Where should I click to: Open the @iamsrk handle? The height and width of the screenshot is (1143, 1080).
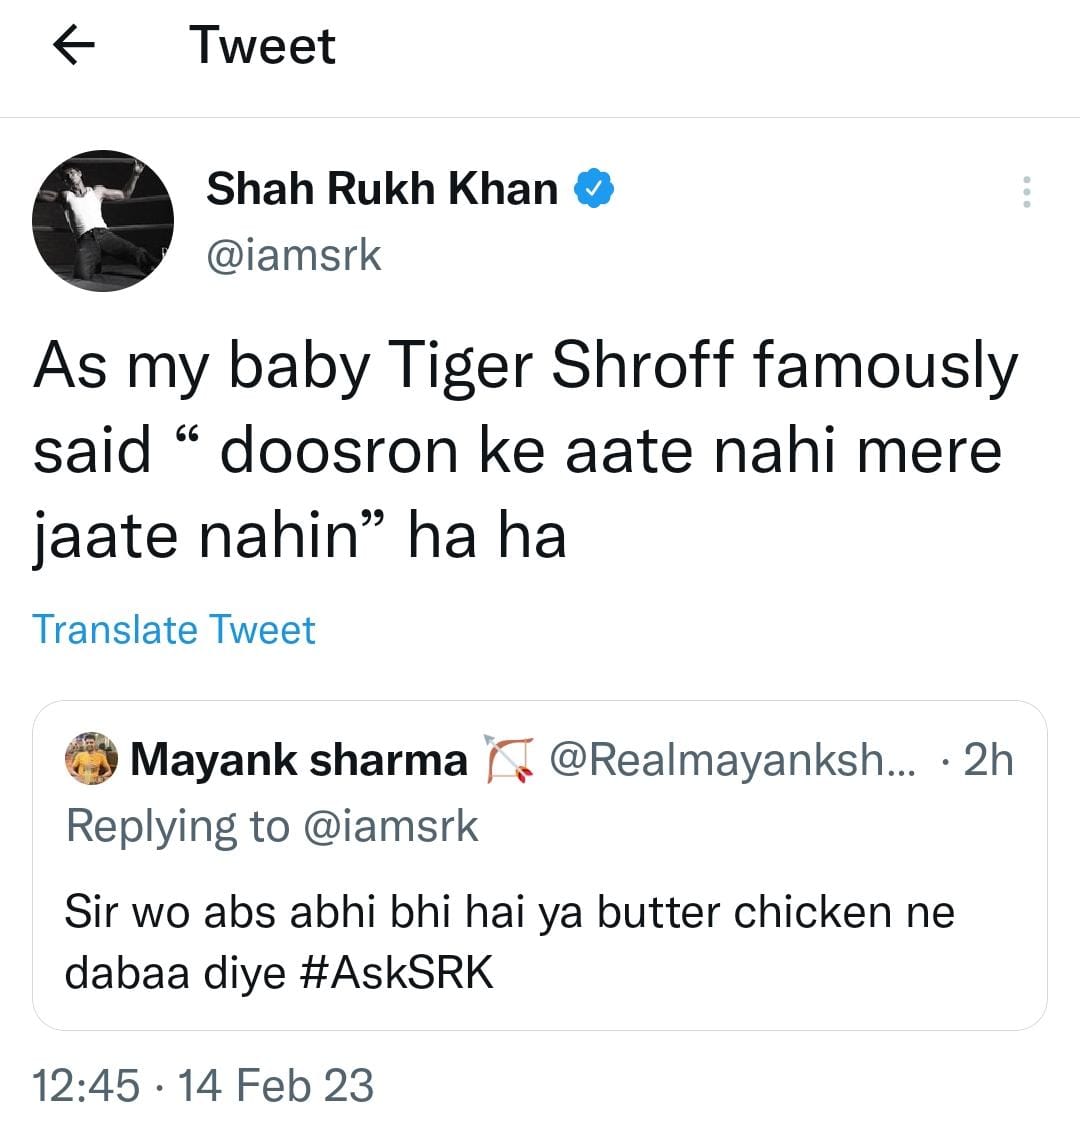click(x=295, y=254)
